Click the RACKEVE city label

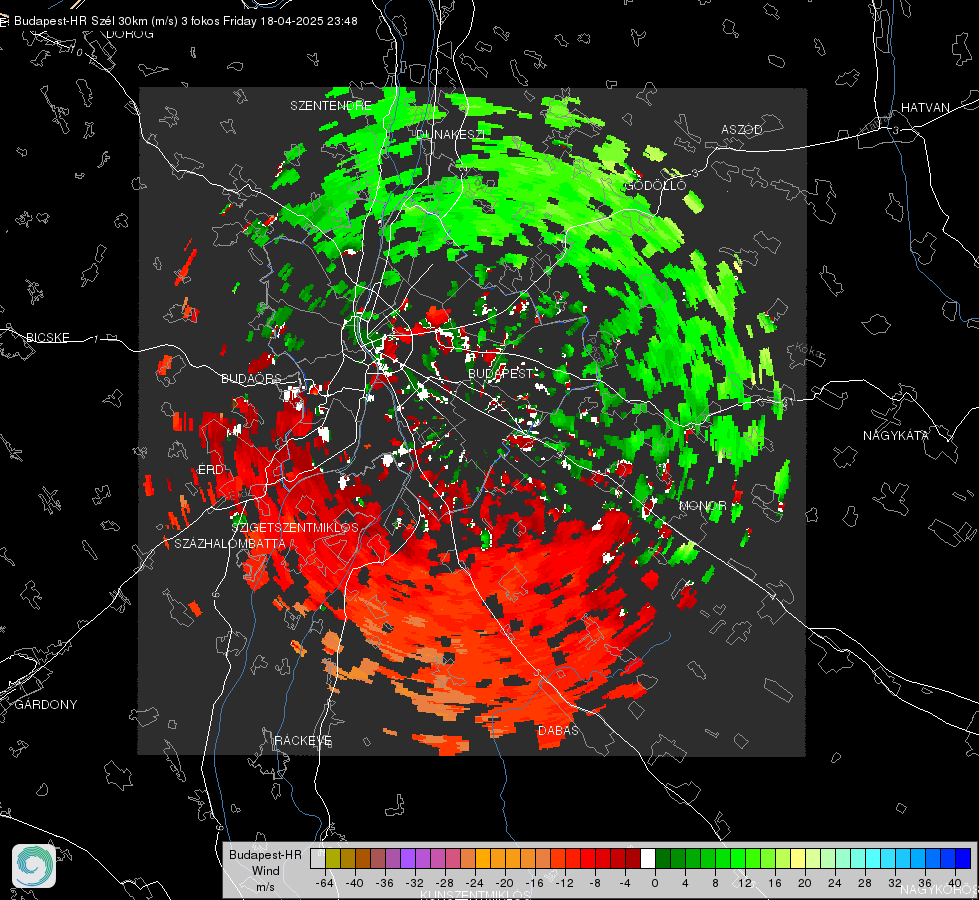[x=303, y=741]
